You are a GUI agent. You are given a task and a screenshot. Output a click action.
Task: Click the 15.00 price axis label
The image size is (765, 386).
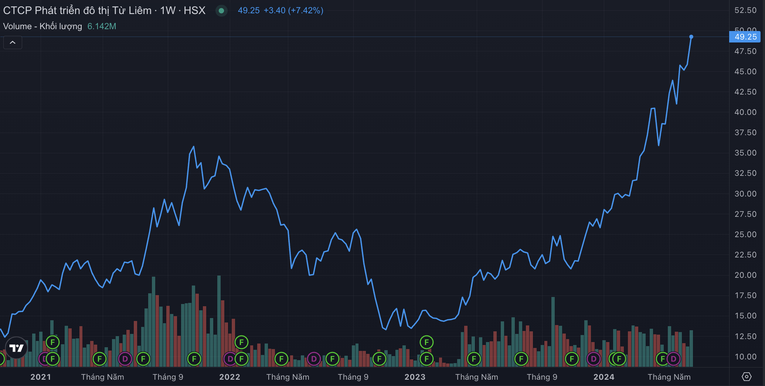[x=745, y=316]
